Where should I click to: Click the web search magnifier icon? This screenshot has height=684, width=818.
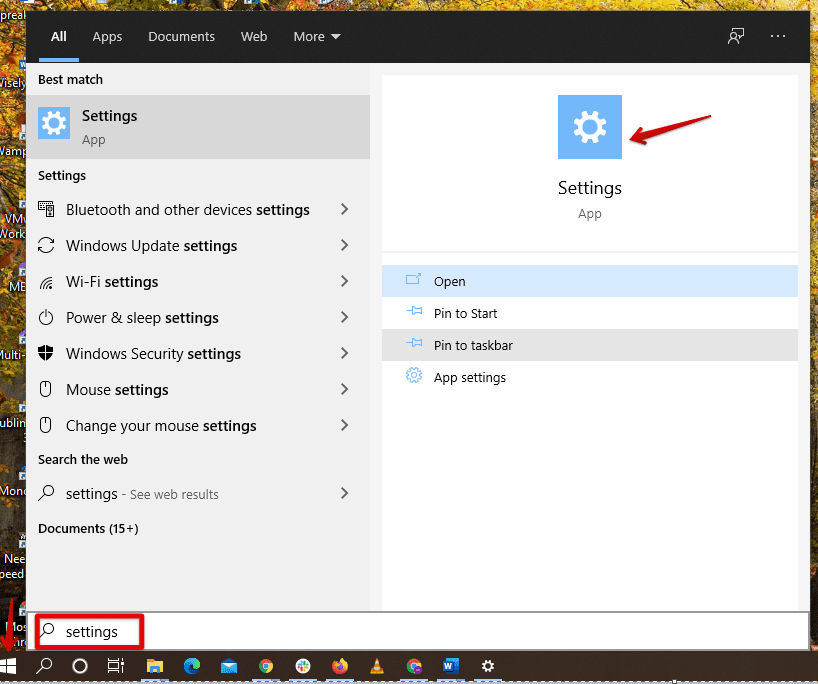[46, 493]
